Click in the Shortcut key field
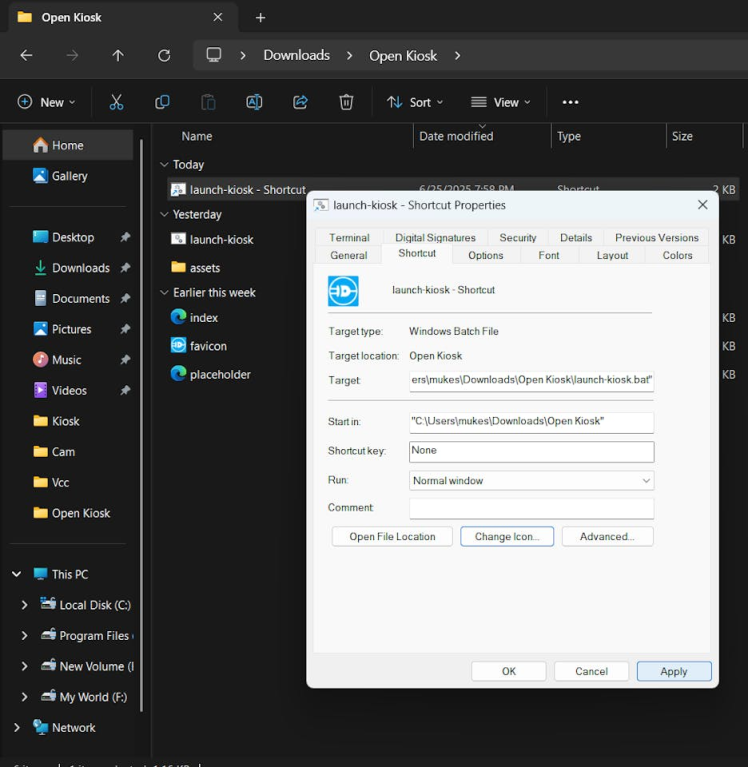748x767 pixels. (531, 451)
